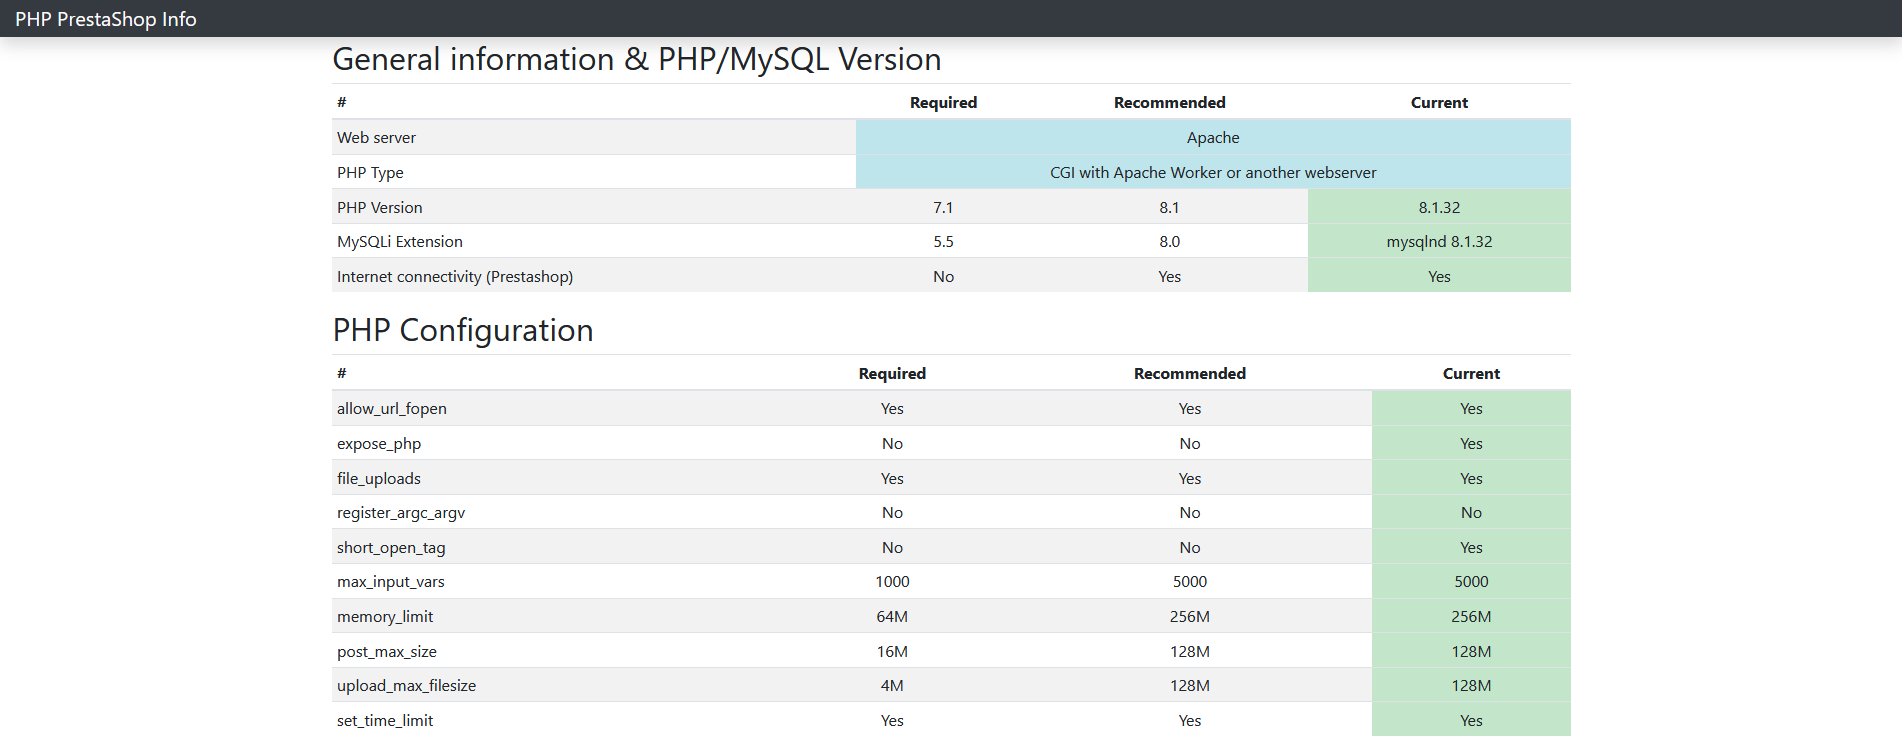Click the file_uploads row label
The width and height of the screenshot is (1902, 756).
(x=379, y=479)
